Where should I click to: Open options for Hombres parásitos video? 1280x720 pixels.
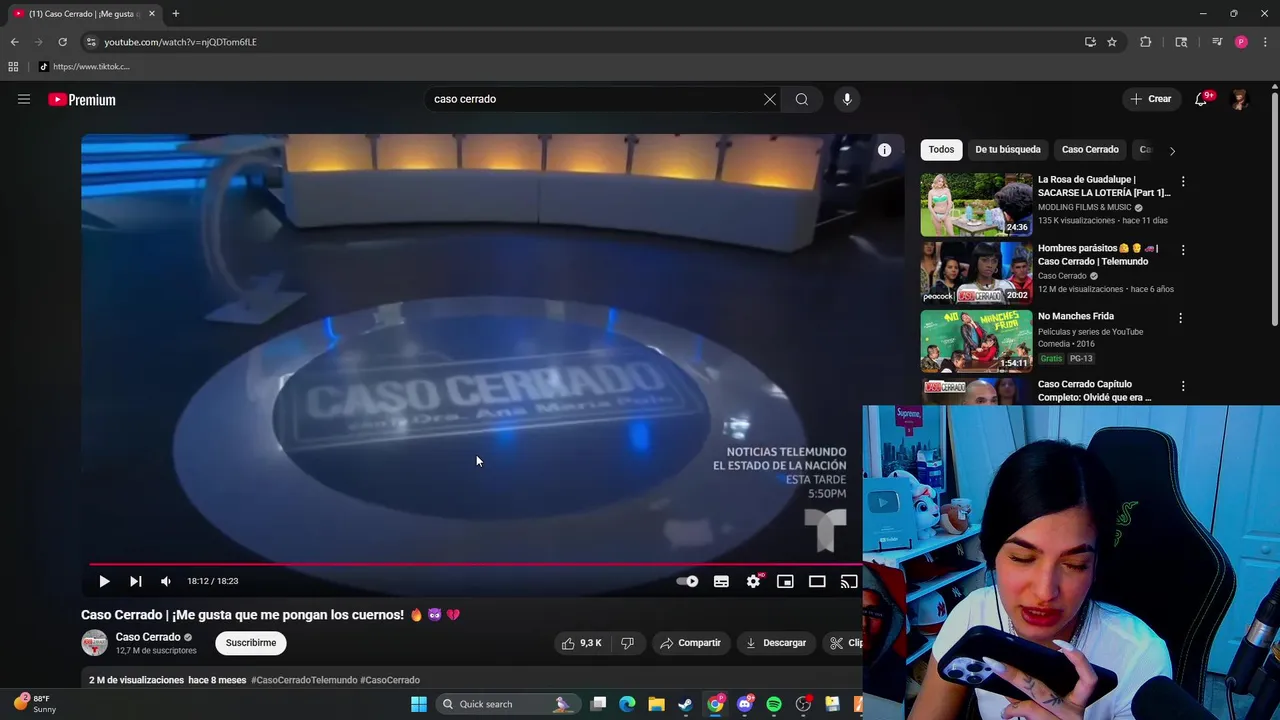[1183, 250]
